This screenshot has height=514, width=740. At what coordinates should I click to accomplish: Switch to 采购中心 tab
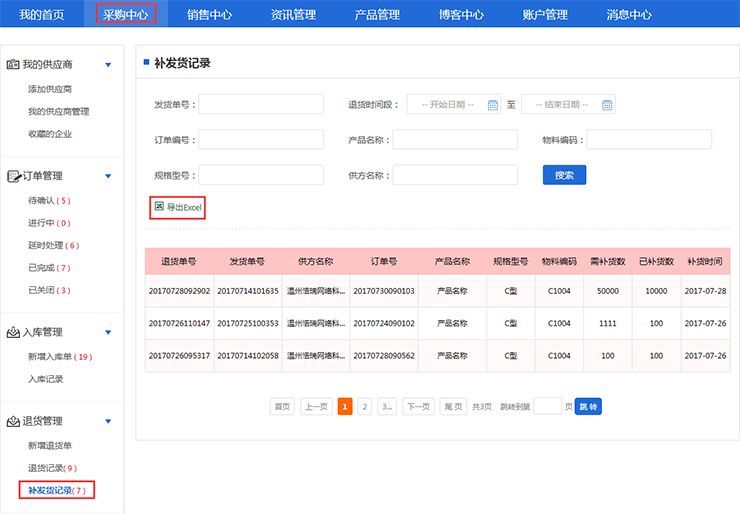click(126, 14)
